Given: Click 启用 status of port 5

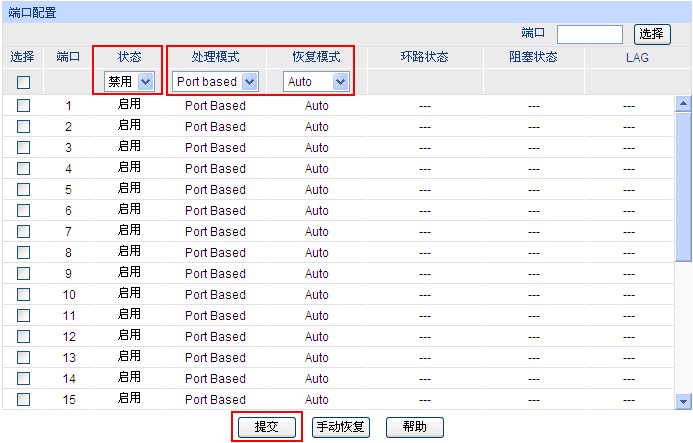Looking at the screenshot, I should tap(129, 188).
